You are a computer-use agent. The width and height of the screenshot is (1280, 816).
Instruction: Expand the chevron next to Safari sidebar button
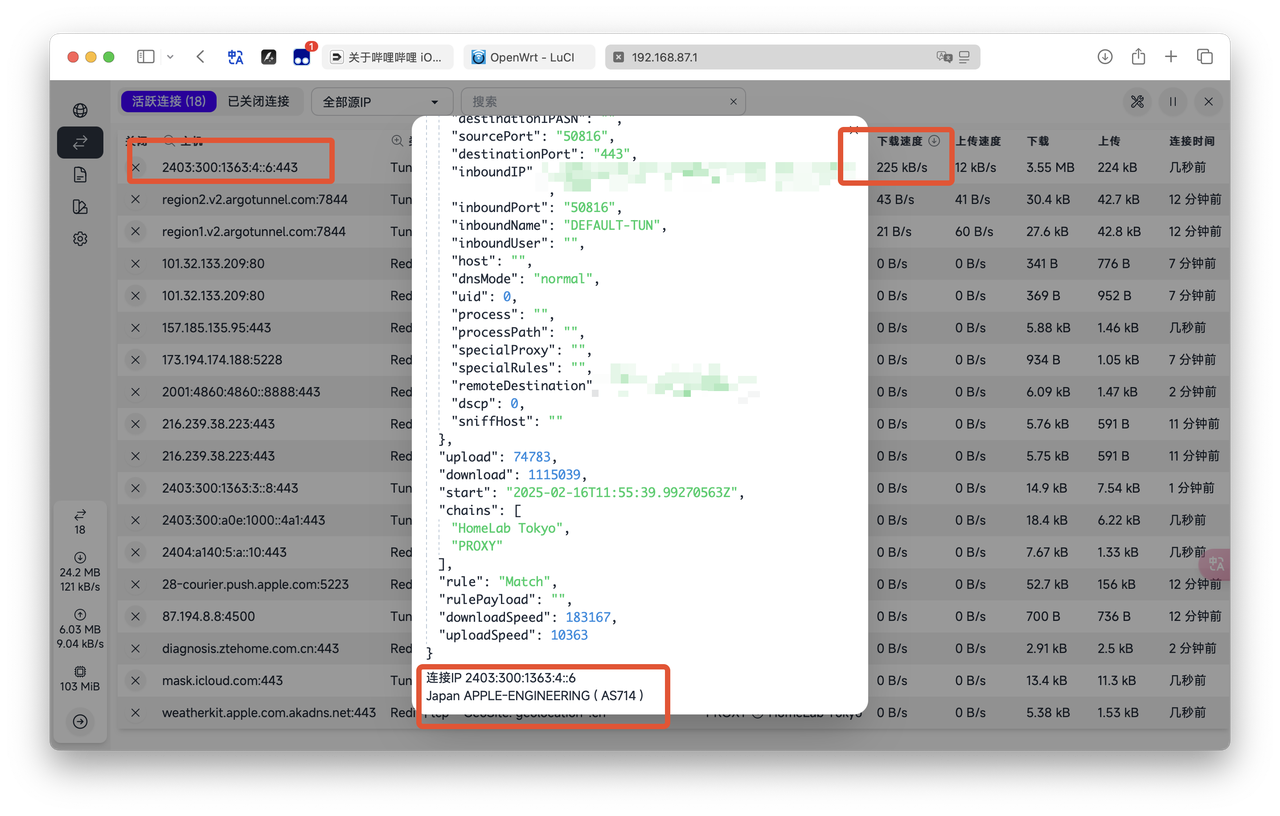(x=170, y=57)
